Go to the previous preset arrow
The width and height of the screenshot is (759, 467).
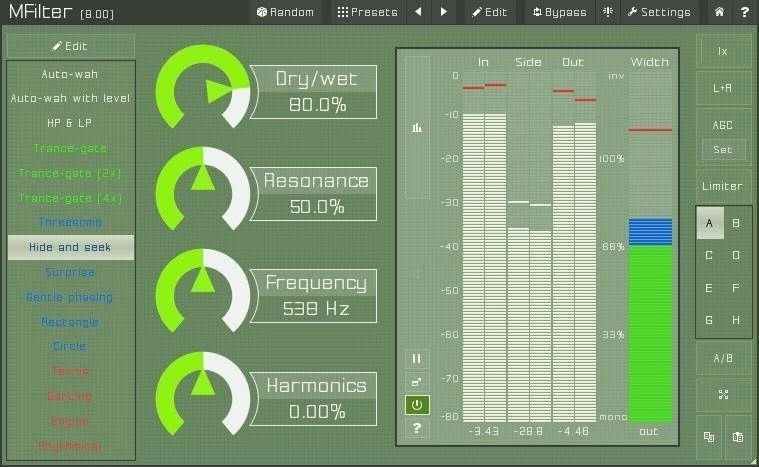[418, 12]
